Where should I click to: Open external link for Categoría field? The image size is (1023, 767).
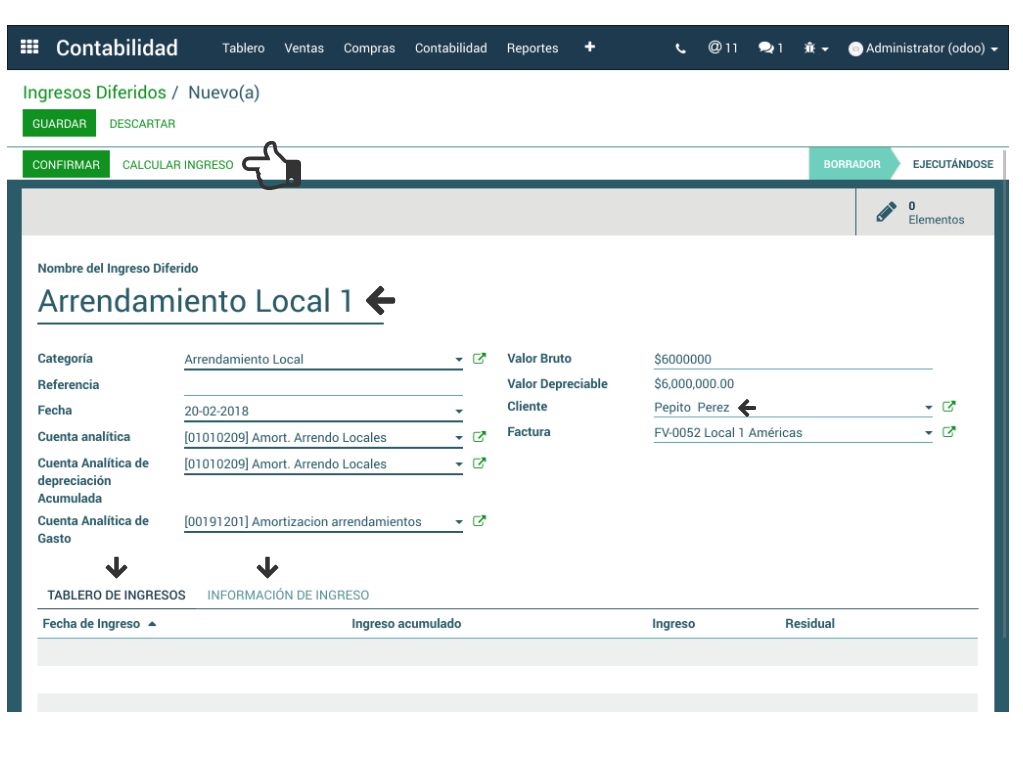[x=479, y=359]
